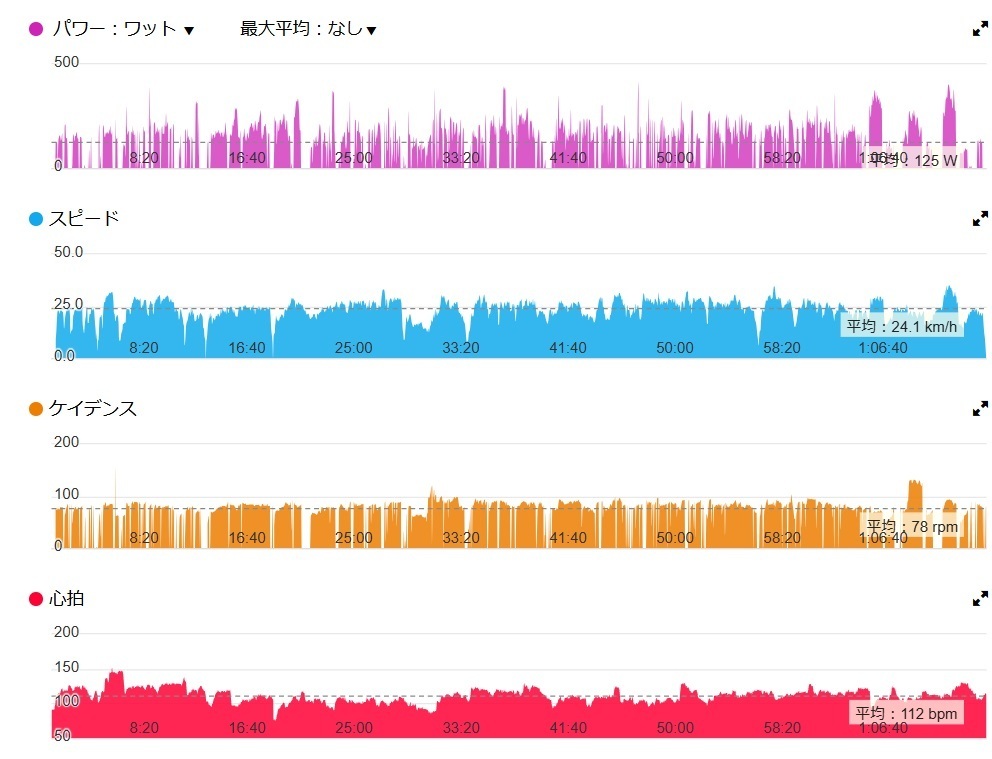Click the 50.0 axis label on speed chart
992x759 pixels.
pos(68,252)
